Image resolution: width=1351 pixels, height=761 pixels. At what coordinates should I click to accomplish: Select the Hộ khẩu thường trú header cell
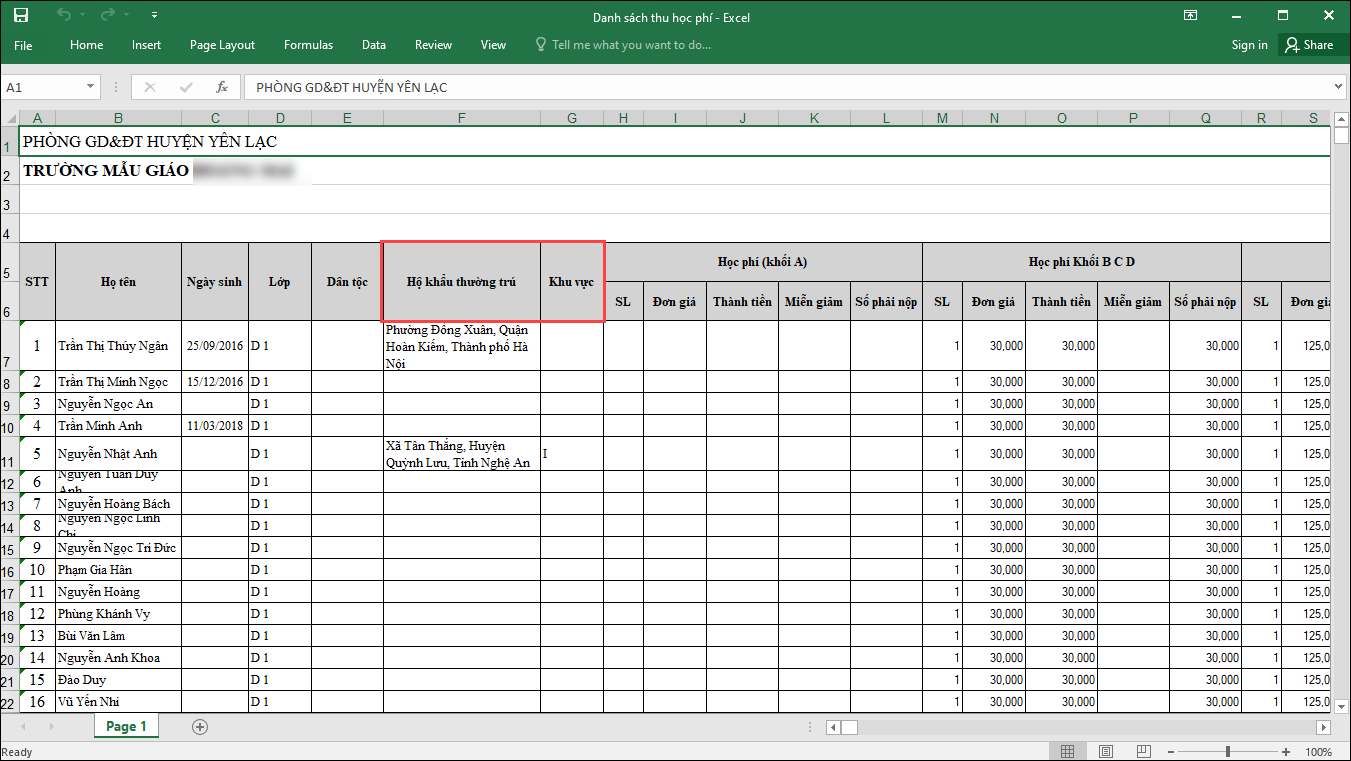pos(461,282)
